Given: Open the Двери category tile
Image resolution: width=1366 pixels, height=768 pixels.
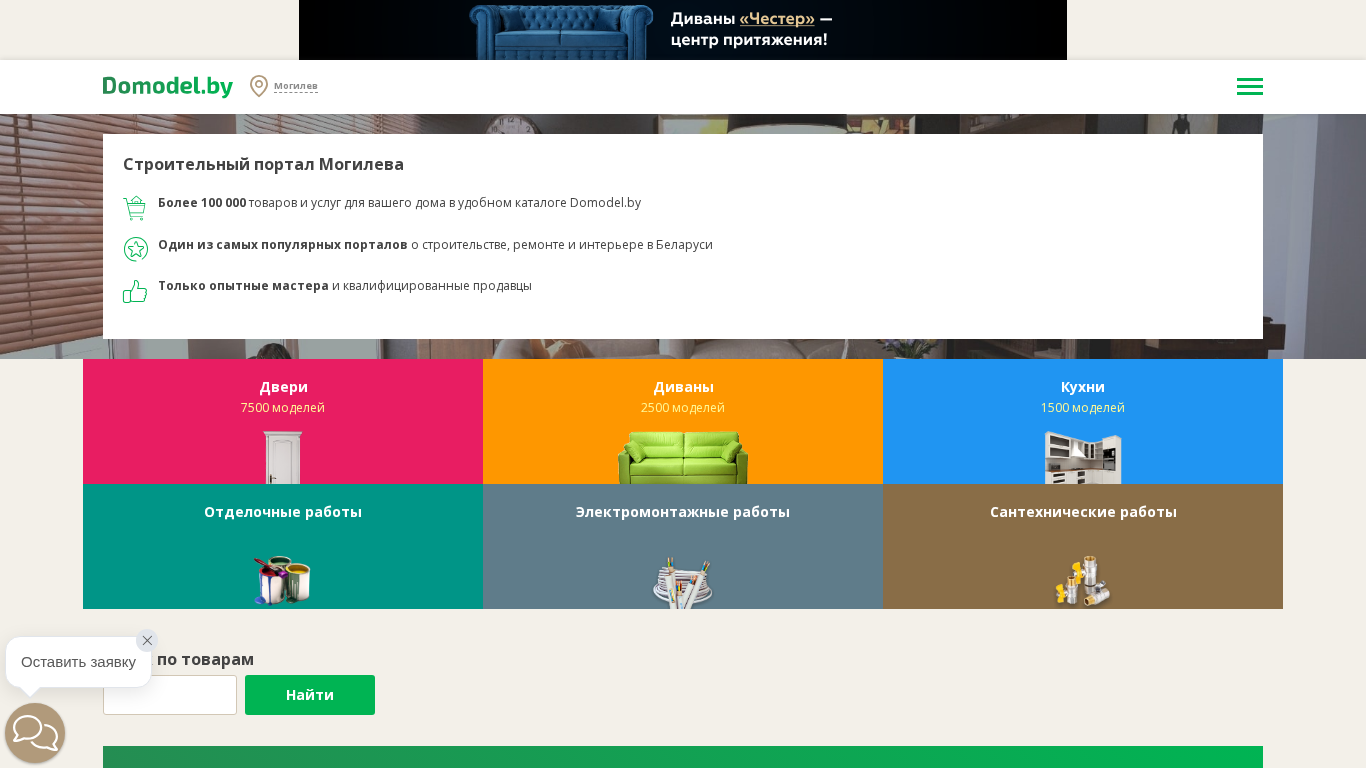Looking at the screenshot, I should coord(283,421).
